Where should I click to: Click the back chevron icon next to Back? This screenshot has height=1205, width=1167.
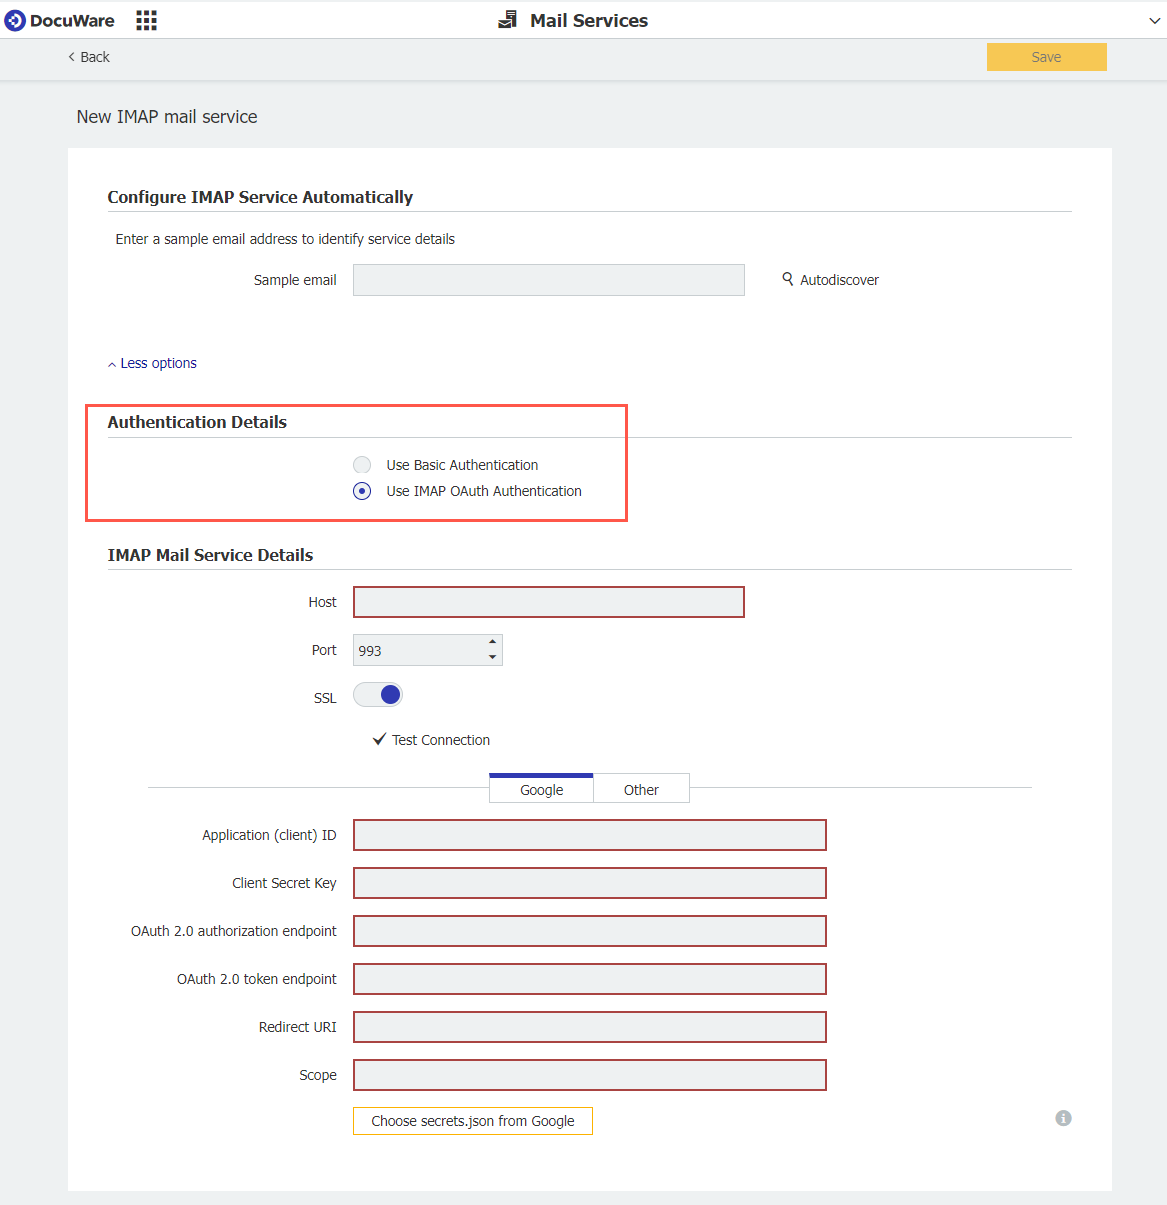tap(70, 57)
